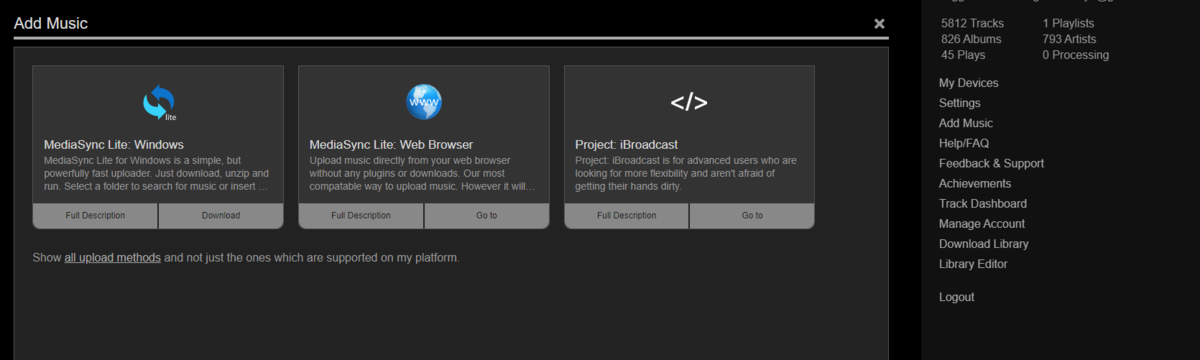Open Full Description for MediaSync Lite: Web Browser

[x=361, y=215]
